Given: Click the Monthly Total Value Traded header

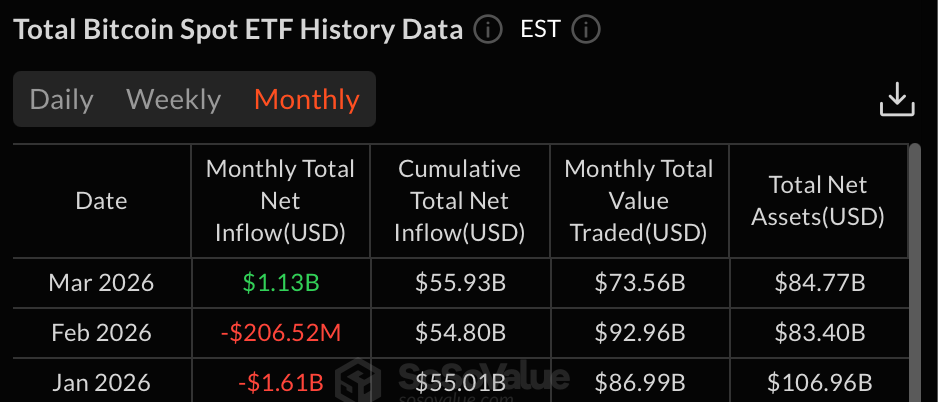Looking at the screenshot, I should pos(639,201).
